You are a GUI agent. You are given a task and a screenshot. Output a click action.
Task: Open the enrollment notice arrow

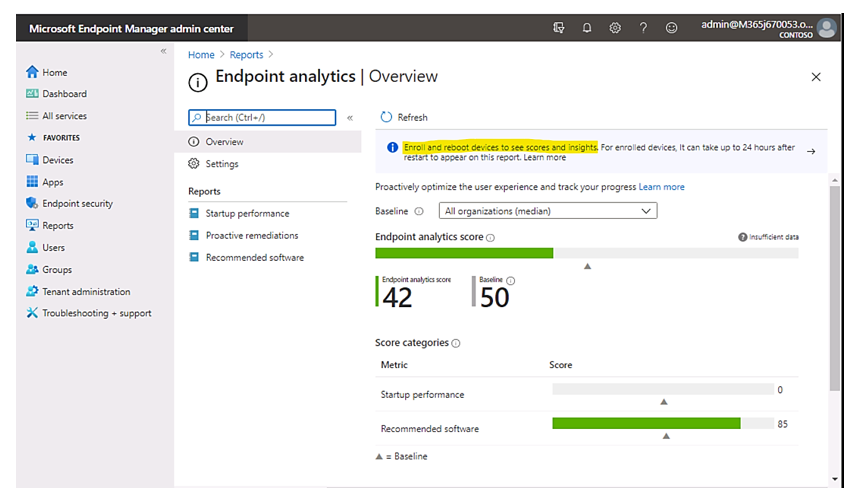coord(811,151)
